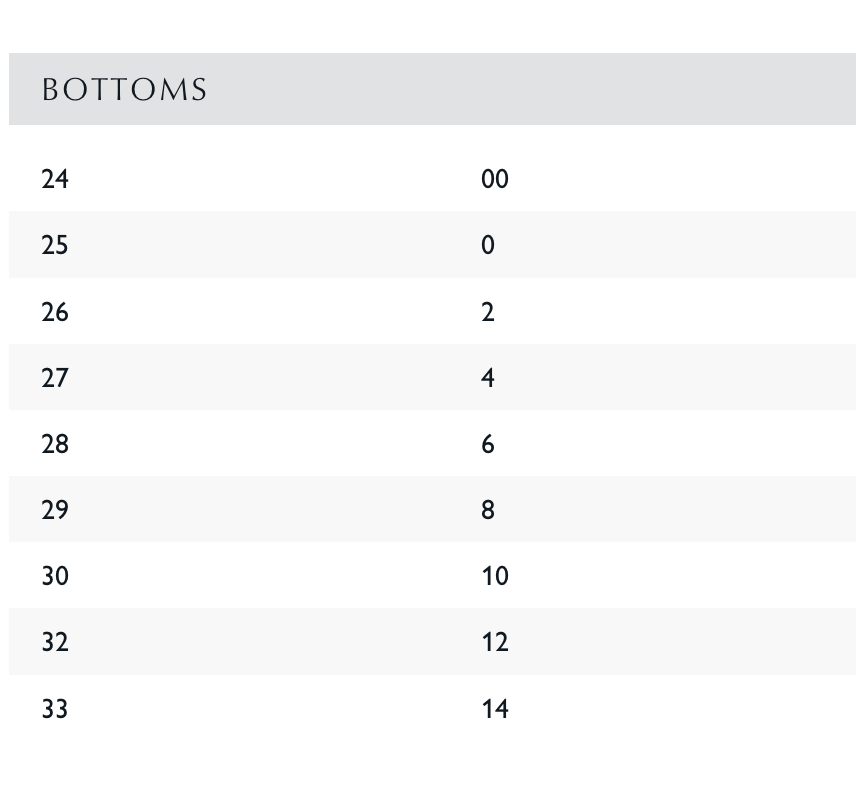
Task: Click the 00 size cell
Action: pos(495,179)
